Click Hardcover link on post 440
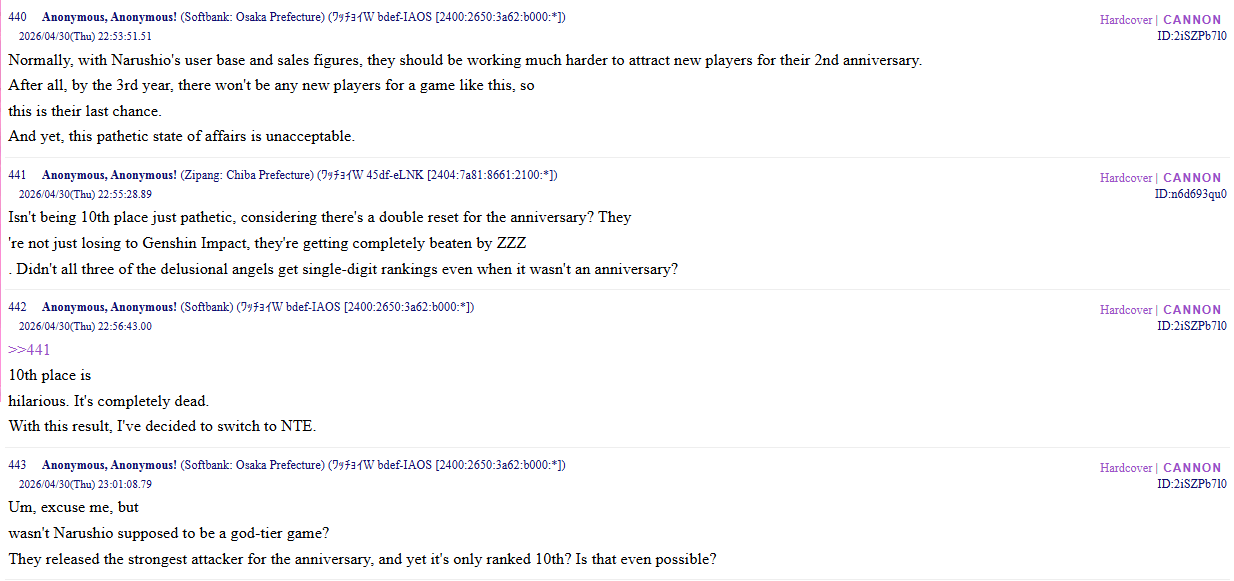Screen dimensions: 1234x581 tap(1126, 20)
